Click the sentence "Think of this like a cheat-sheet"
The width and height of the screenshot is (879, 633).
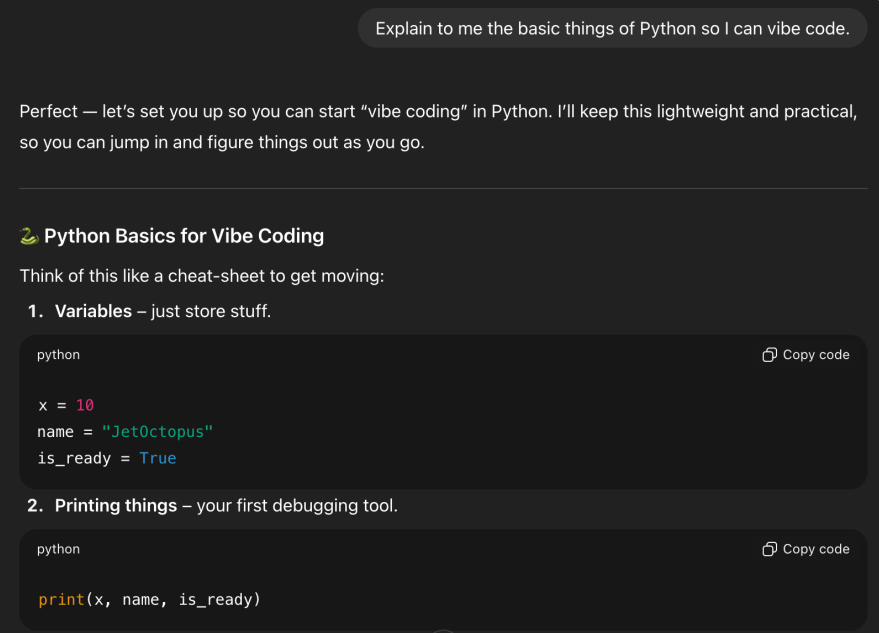(x=201, y=276)
